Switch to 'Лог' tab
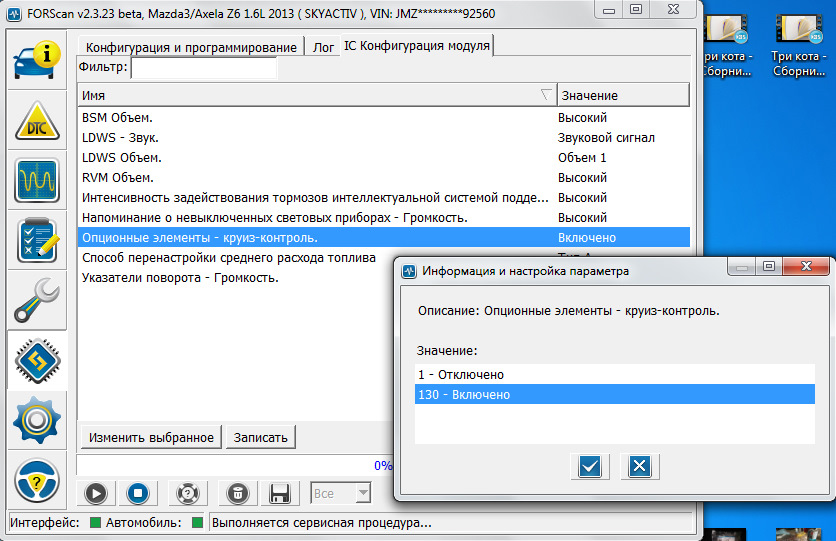The image size is (836, 541). [323, 47]
